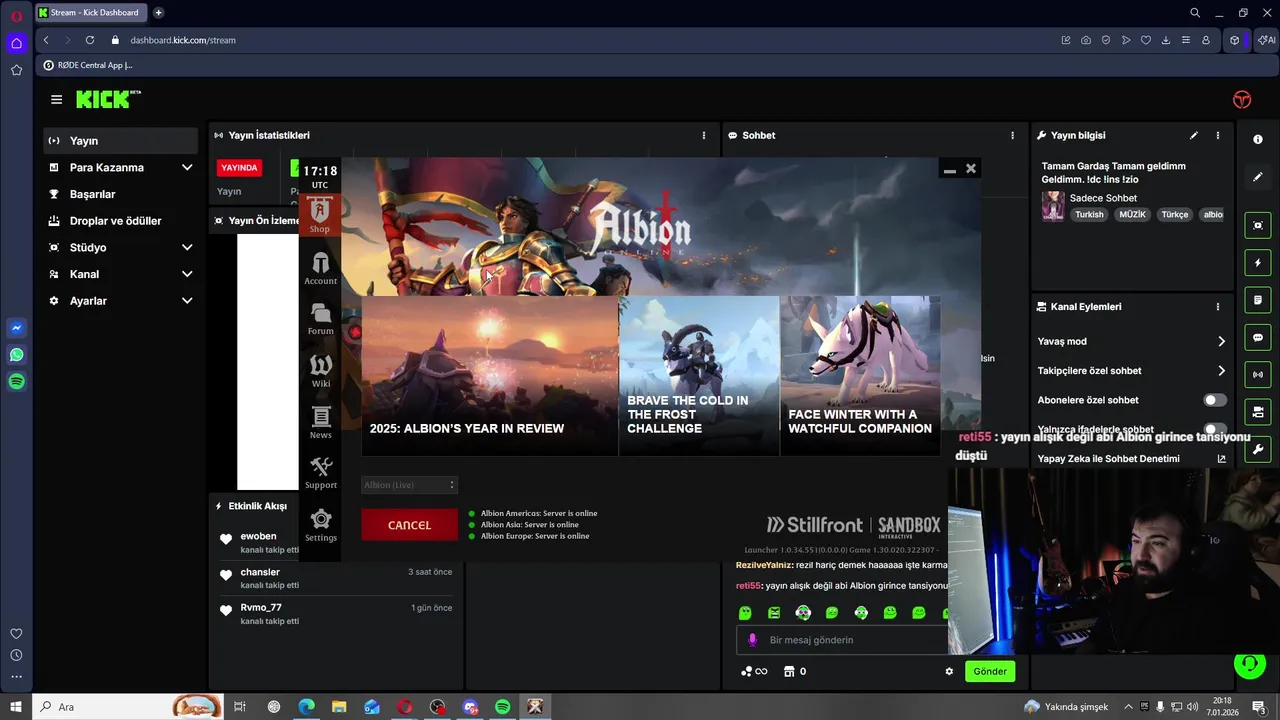Reload the page with browser refresh button
This screenshot has height=720, width=1280.
(x=90, y=40)
